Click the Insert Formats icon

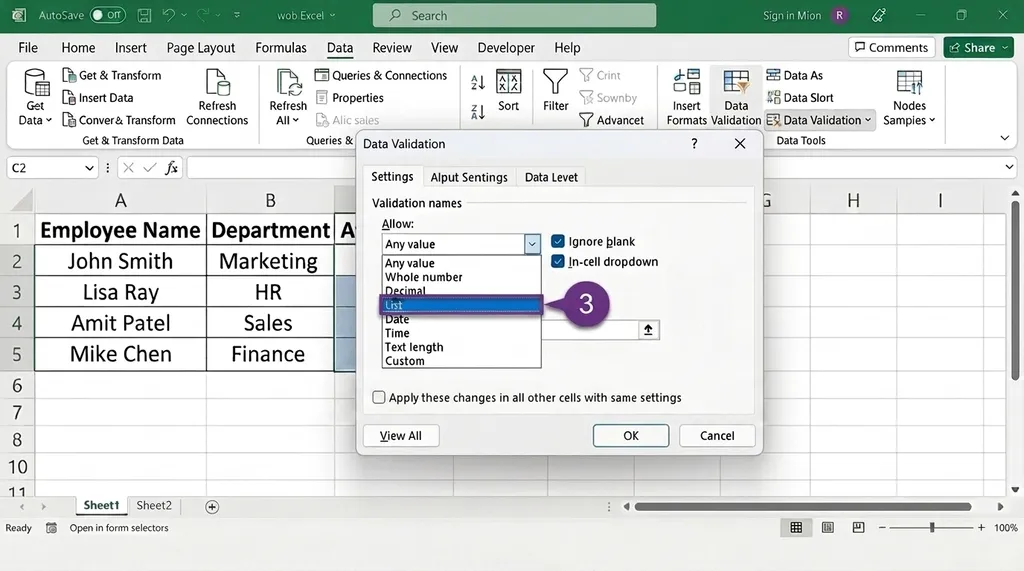point(686,82)
